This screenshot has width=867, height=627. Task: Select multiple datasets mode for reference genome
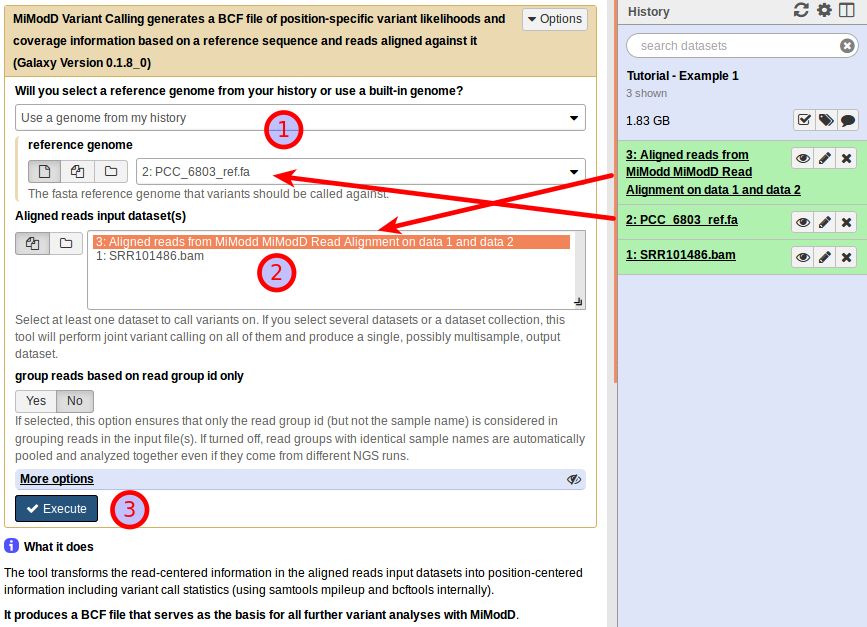pyautogui.click(x=77, y=171)
